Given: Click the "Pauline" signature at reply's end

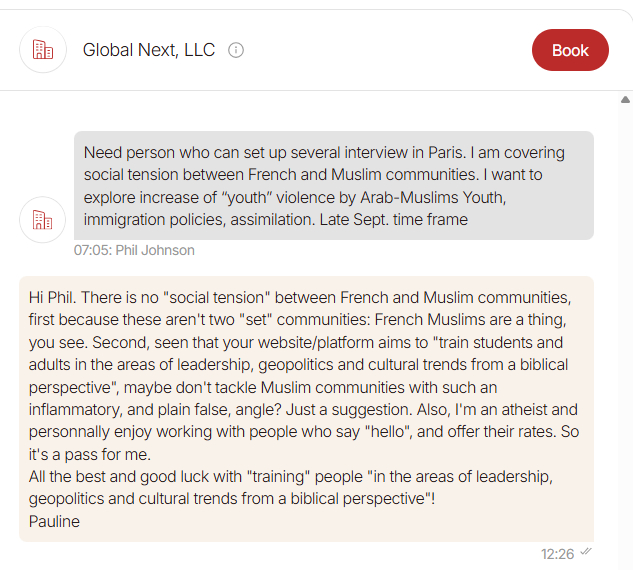Looking at the screenshot, I should click(x=55, y=521).
